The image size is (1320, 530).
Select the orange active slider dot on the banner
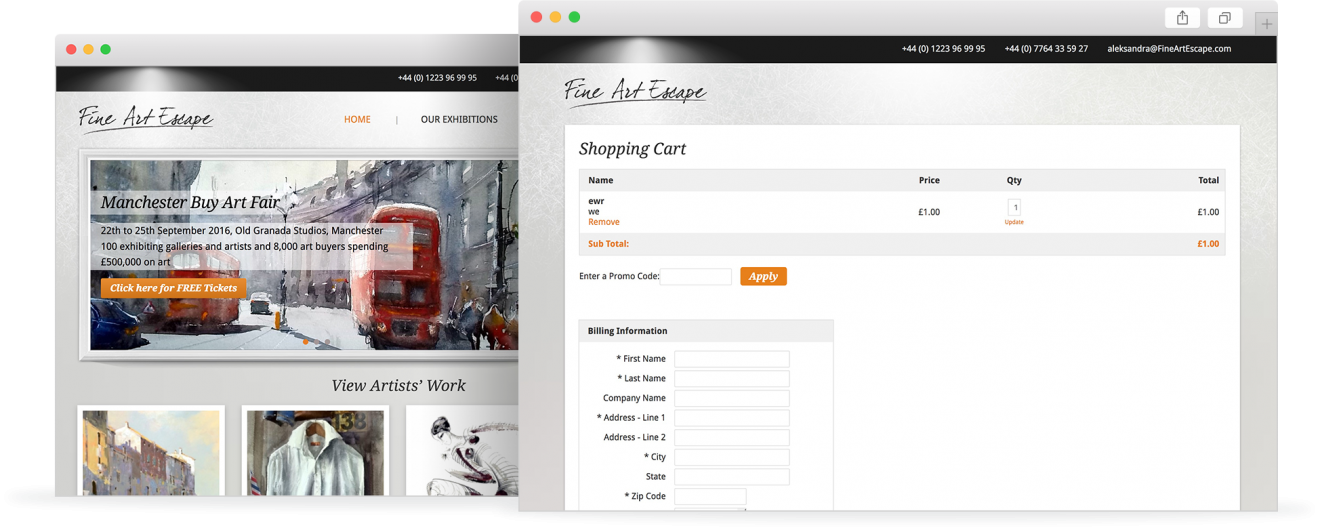click(x=306, y=342)
